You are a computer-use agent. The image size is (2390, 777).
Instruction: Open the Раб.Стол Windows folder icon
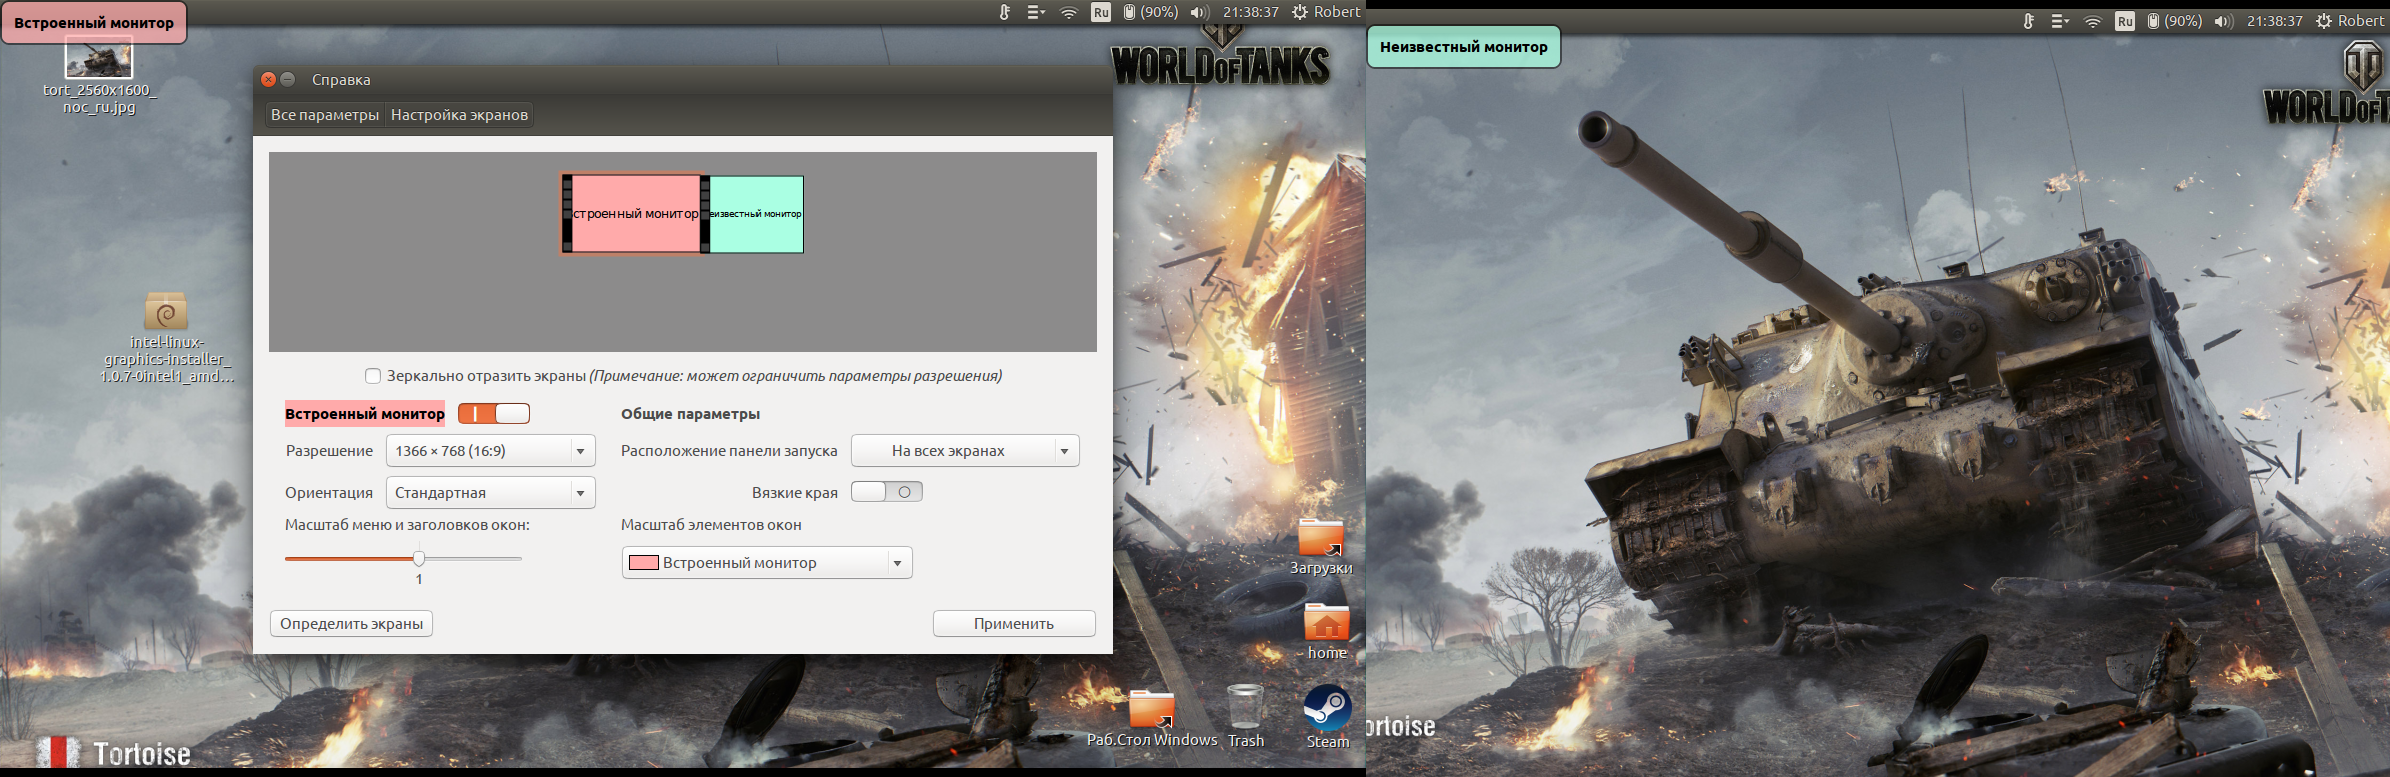pyautogui.click(x=1151, y=709)
